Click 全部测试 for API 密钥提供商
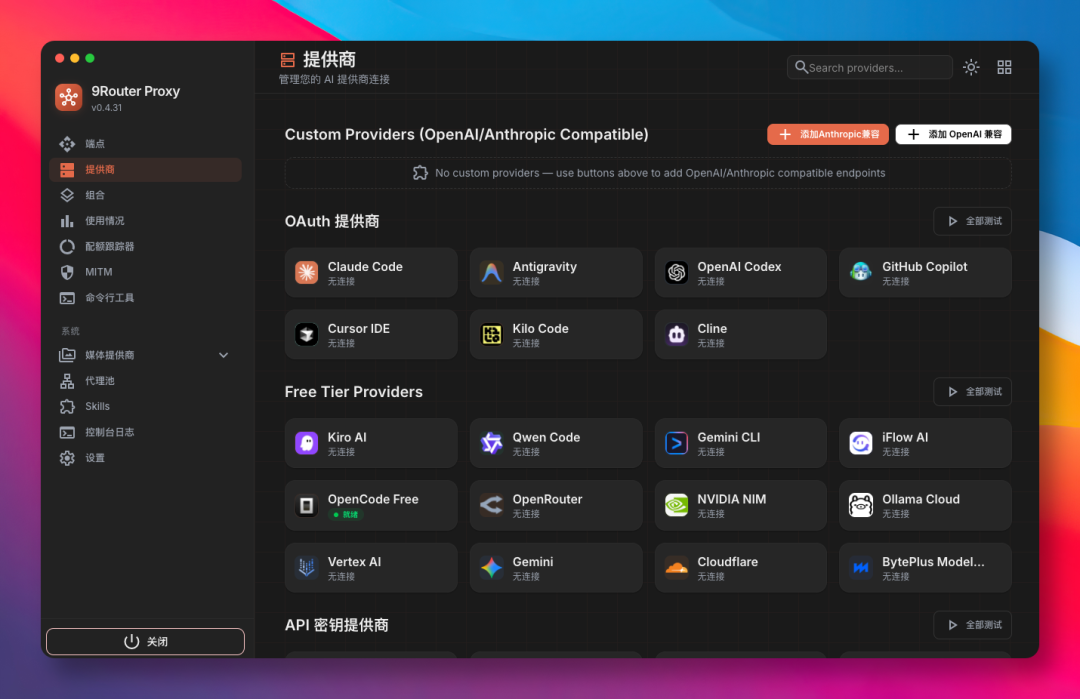 click(973, 625)
